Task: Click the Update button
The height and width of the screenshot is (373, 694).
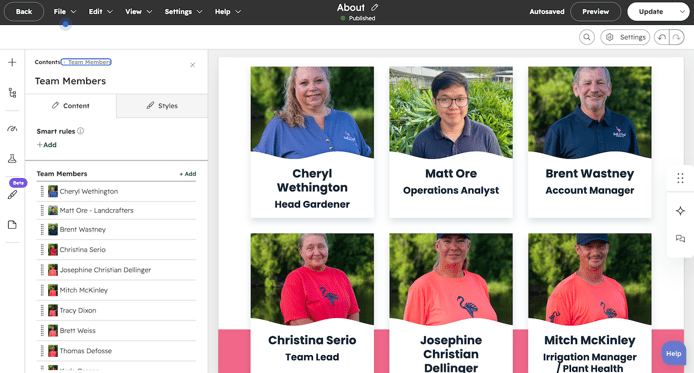Action: [x=651, y=12]
